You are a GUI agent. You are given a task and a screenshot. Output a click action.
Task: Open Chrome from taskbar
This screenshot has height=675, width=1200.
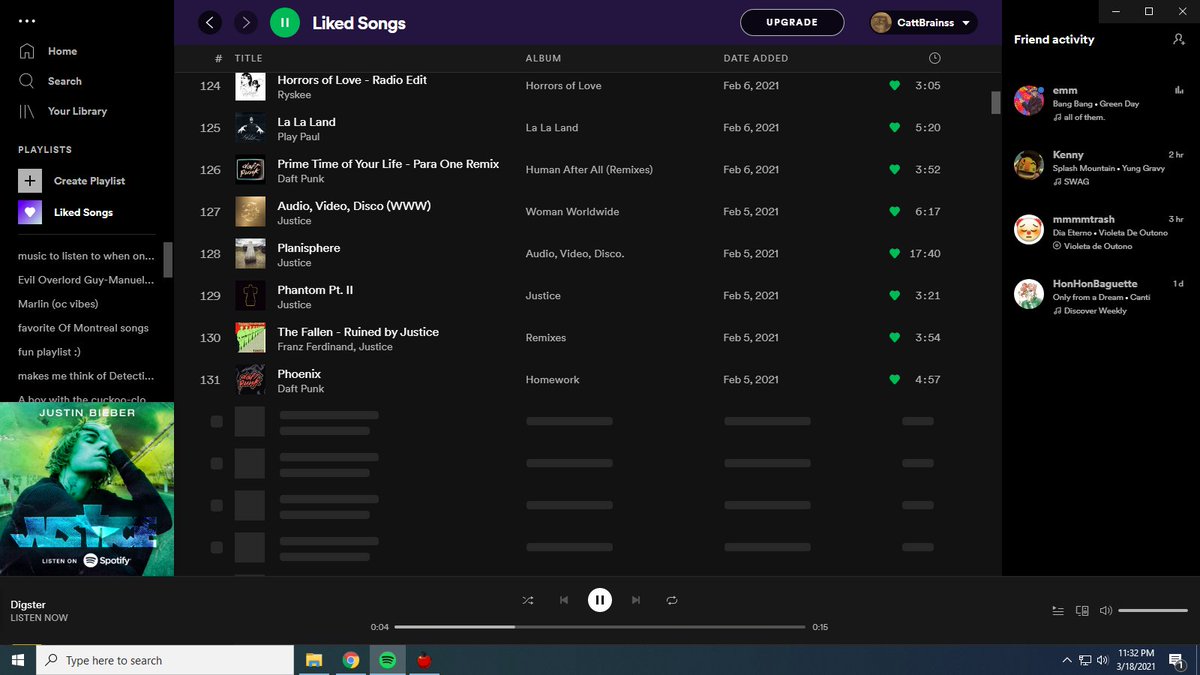click(351, 660)
